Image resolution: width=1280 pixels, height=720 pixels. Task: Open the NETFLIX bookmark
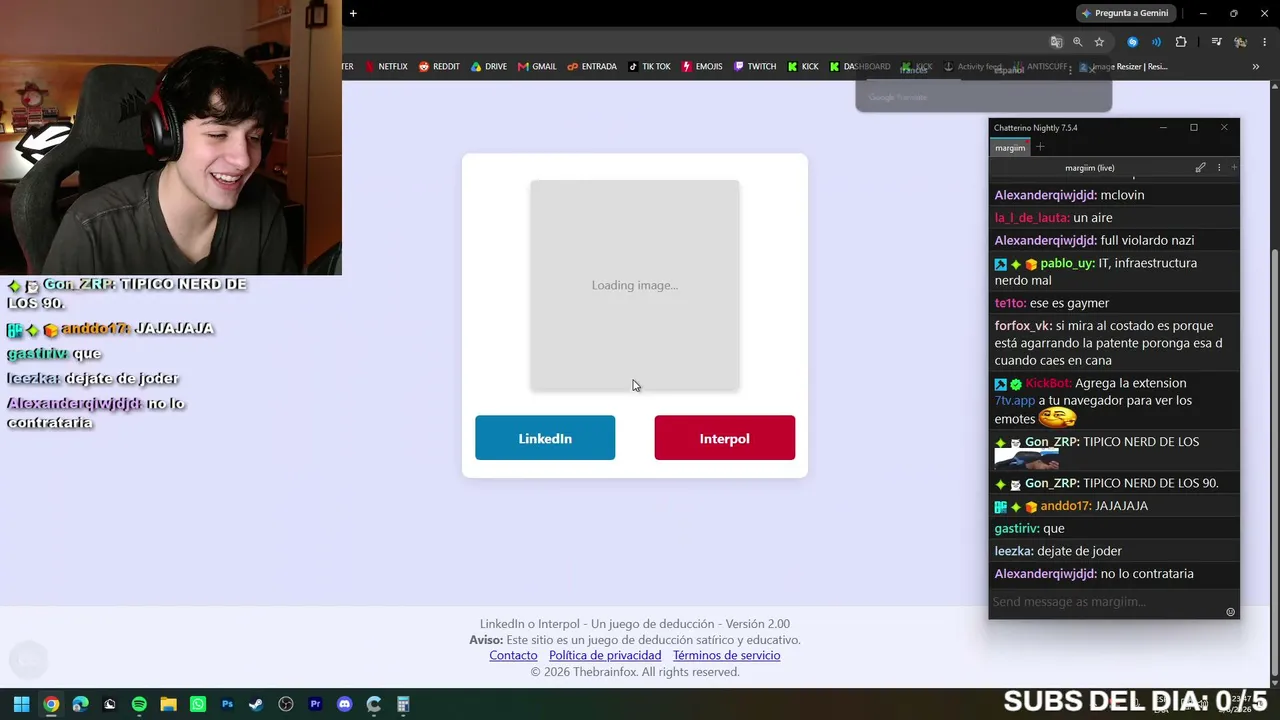point(386,67)
